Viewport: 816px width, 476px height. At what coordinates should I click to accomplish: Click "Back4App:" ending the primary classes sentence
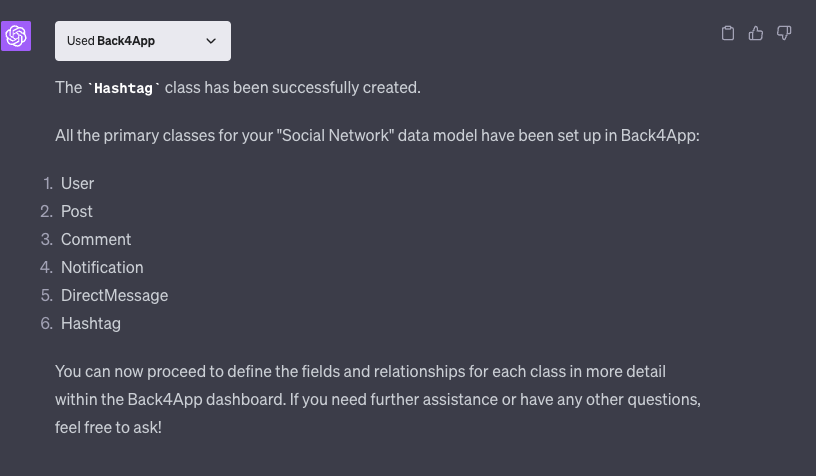click(x=660, y=136)
